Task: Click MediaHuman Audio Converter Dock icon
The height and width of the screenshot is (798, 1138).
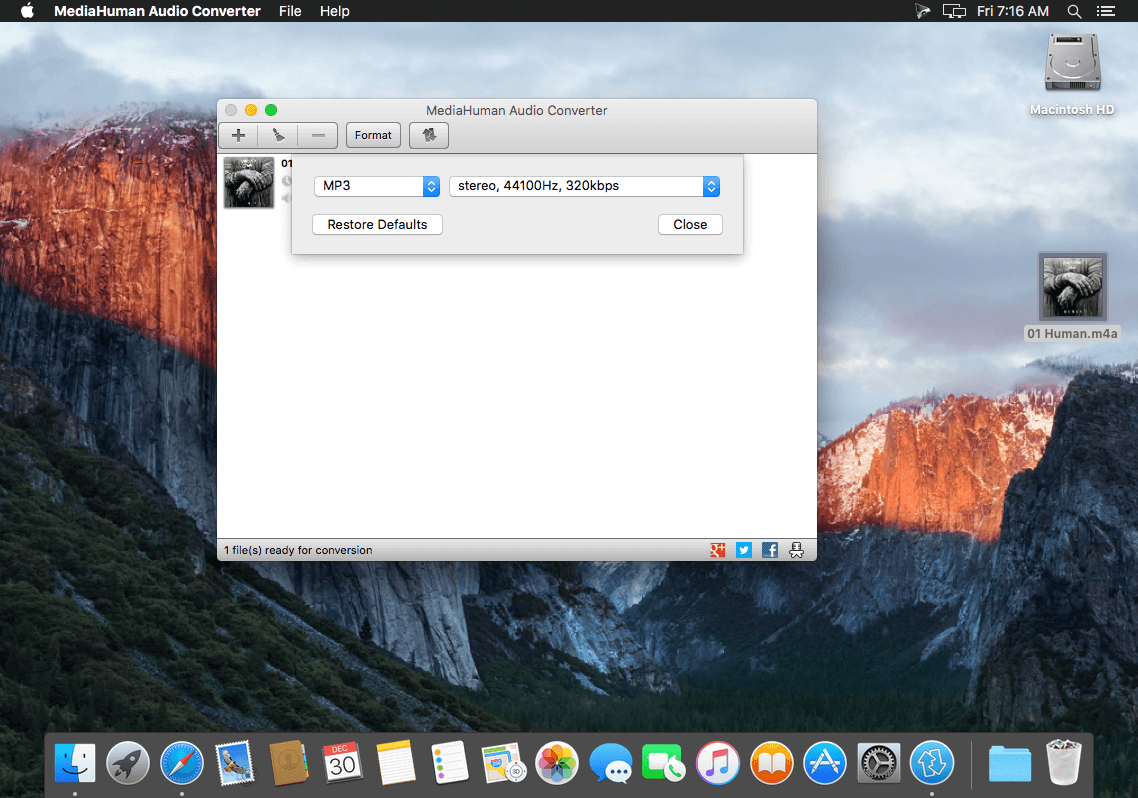Action: click(932, 763)
